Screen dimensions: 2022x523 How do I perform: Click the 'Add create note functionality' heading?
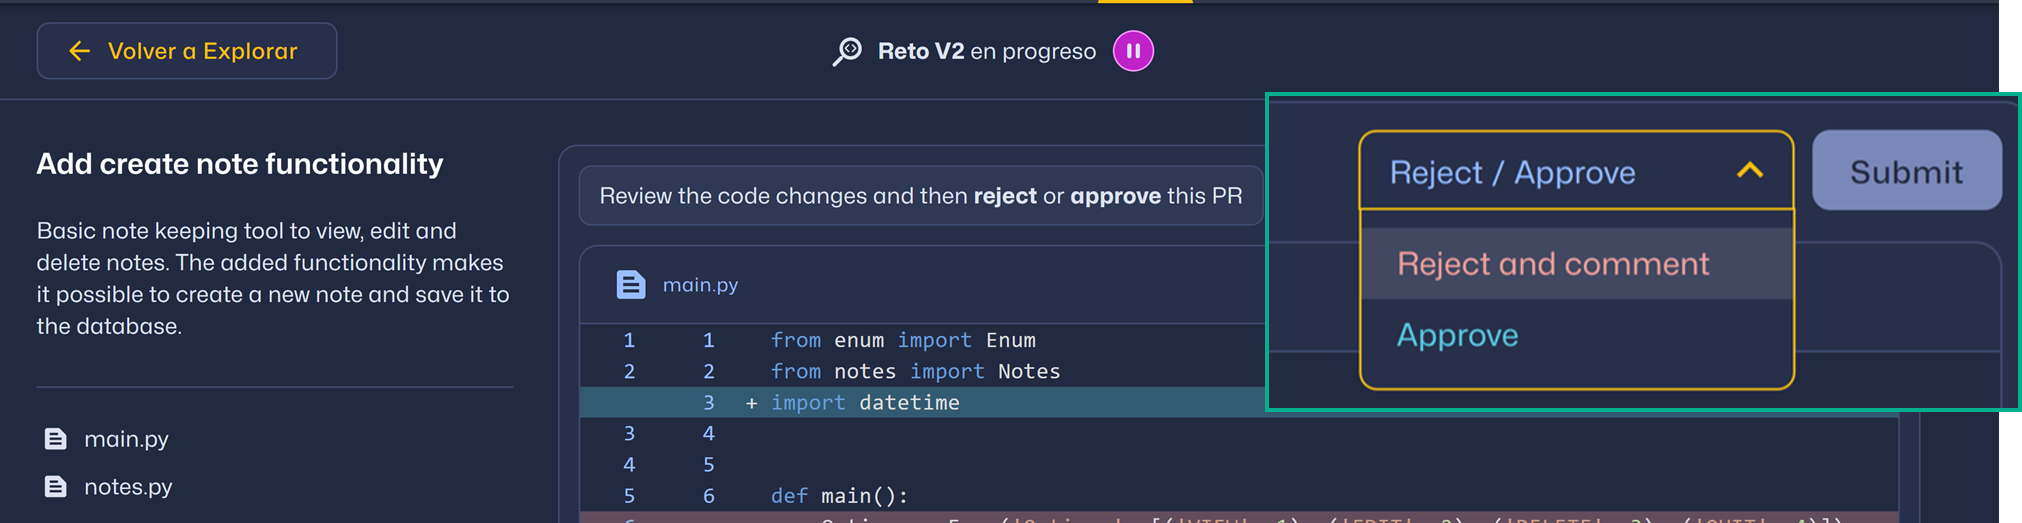[240, 164]
